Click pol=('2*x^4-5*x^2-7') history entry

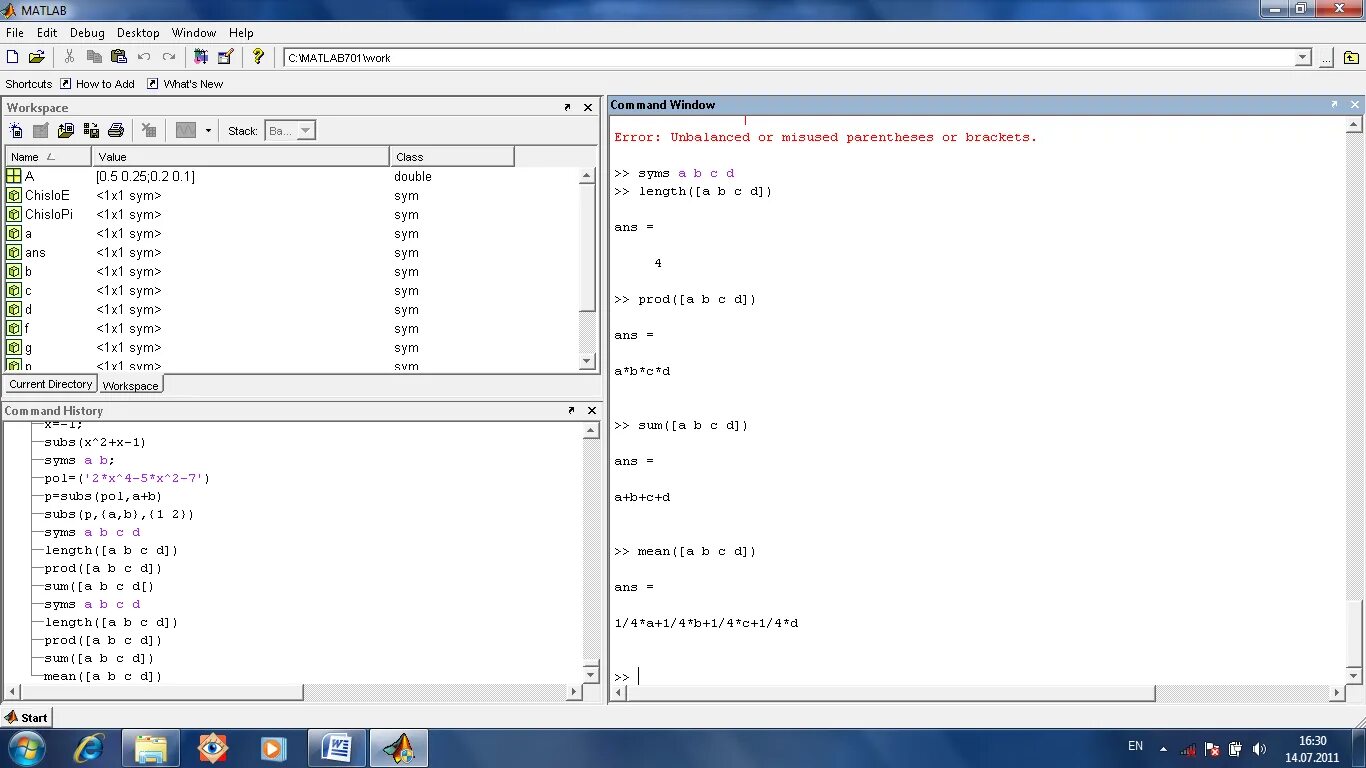coord(127,478)
